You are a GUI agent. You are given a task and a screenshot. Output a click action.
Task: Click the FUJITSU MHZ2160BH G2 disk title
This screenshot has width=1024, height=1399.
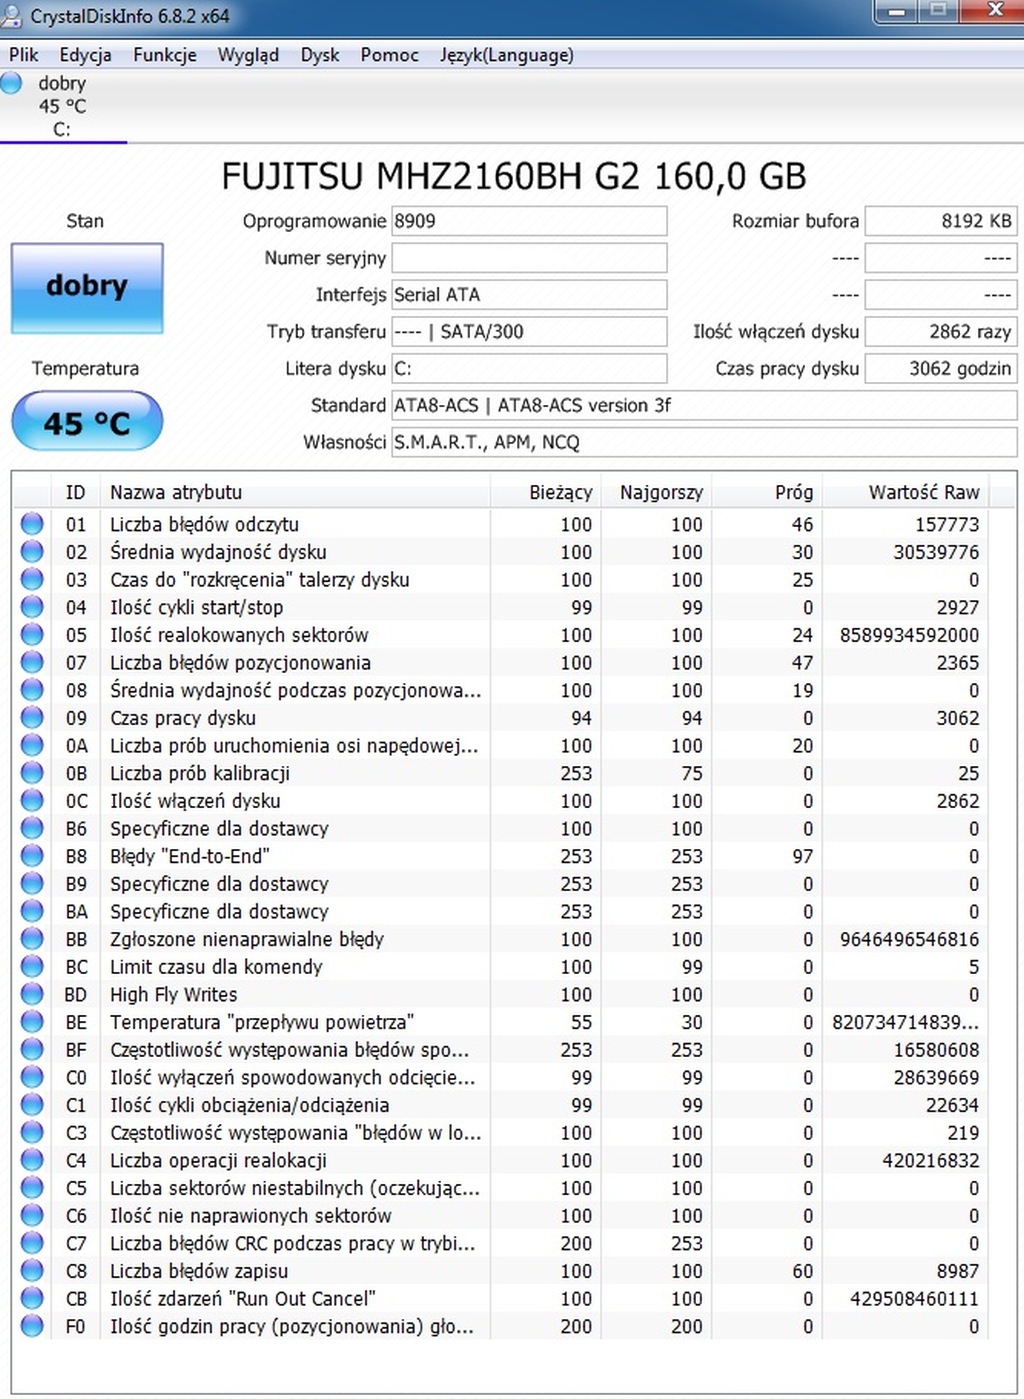pos(513,176)
